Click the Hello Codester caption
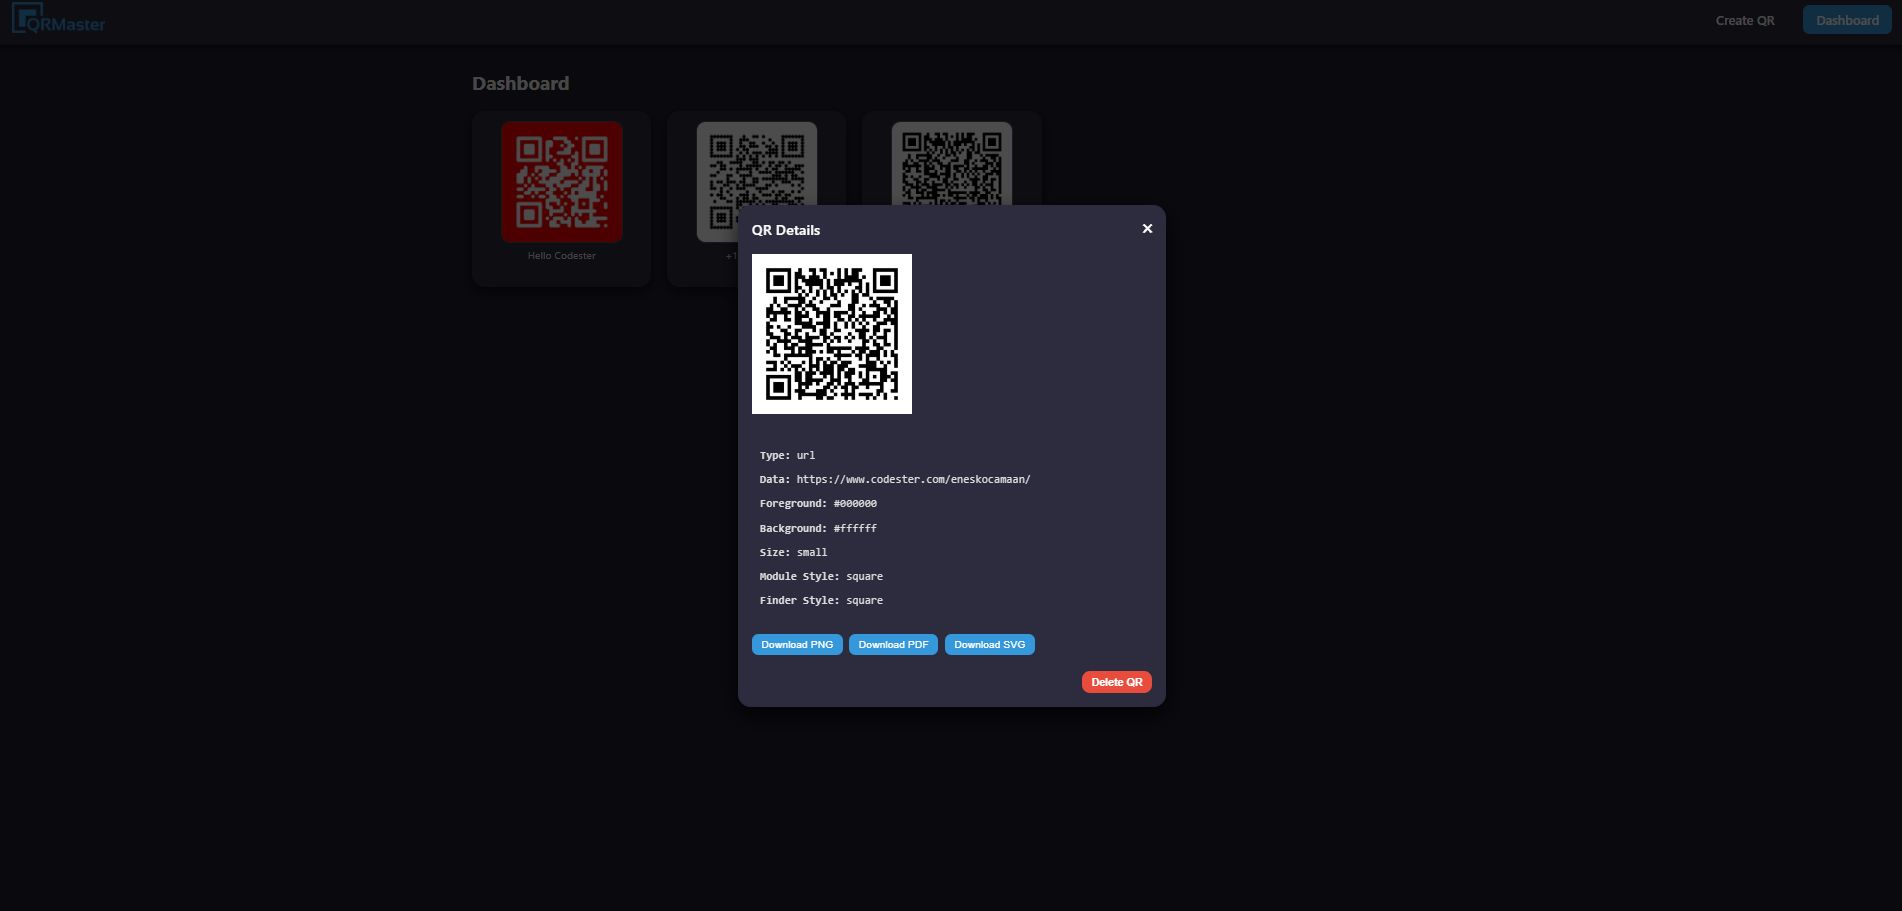Screen dimensions: 1902x911 pyautogui.click(x=562, y=256)
